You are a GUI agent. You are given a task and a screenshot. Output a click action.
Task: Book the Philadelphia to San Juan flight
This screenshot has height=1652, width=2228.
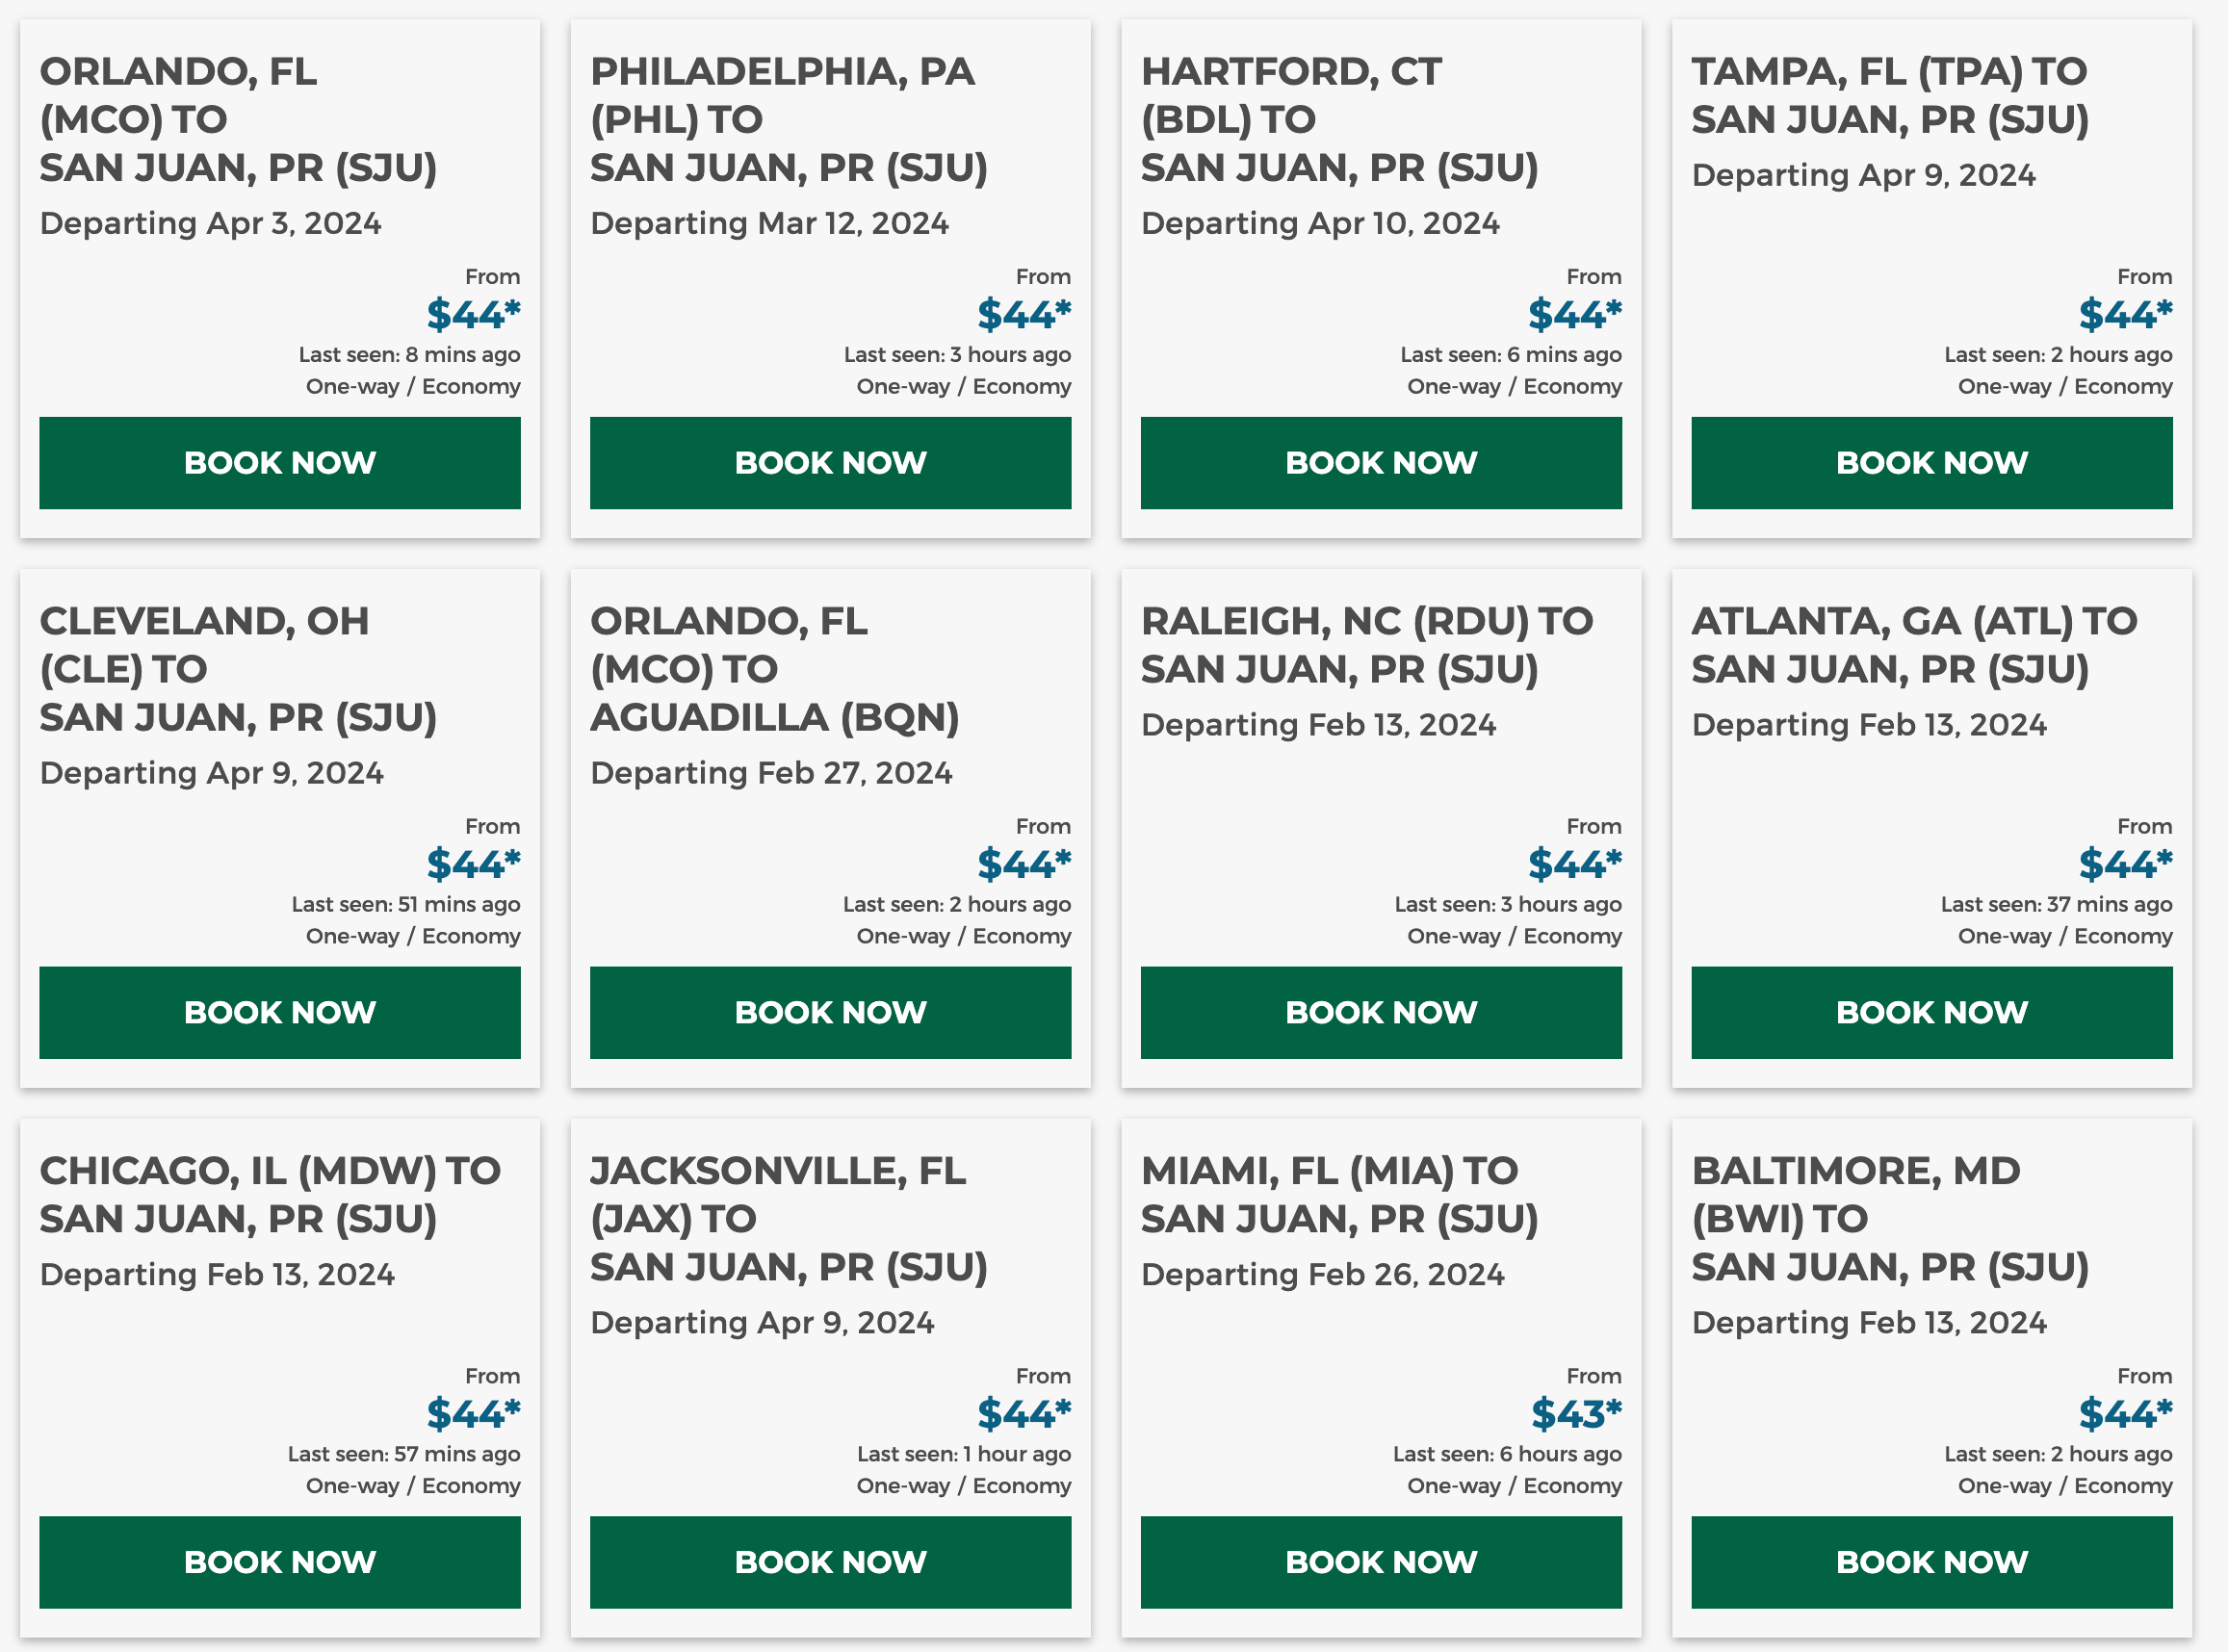click(830, 463)
